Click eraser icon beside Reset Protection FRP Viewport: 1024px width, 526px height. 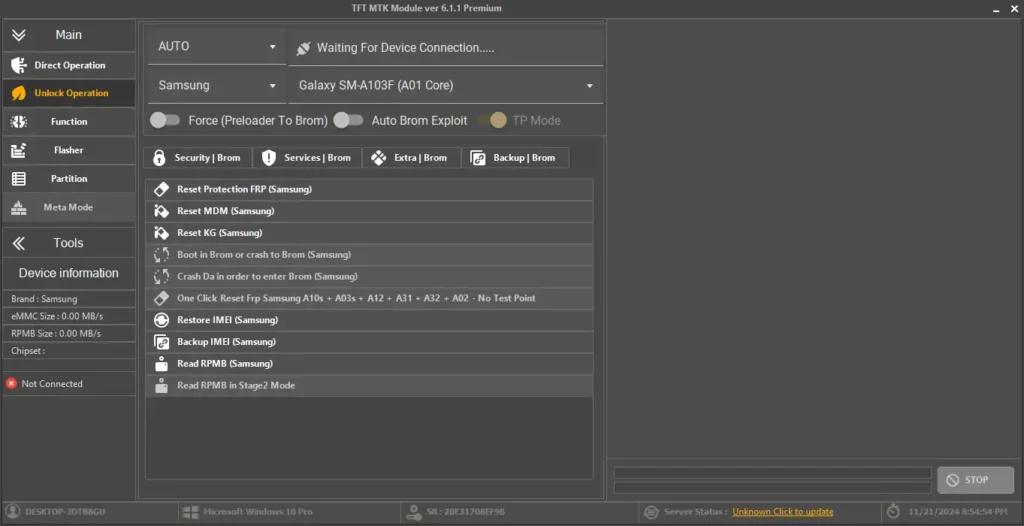tap(161, 189)
